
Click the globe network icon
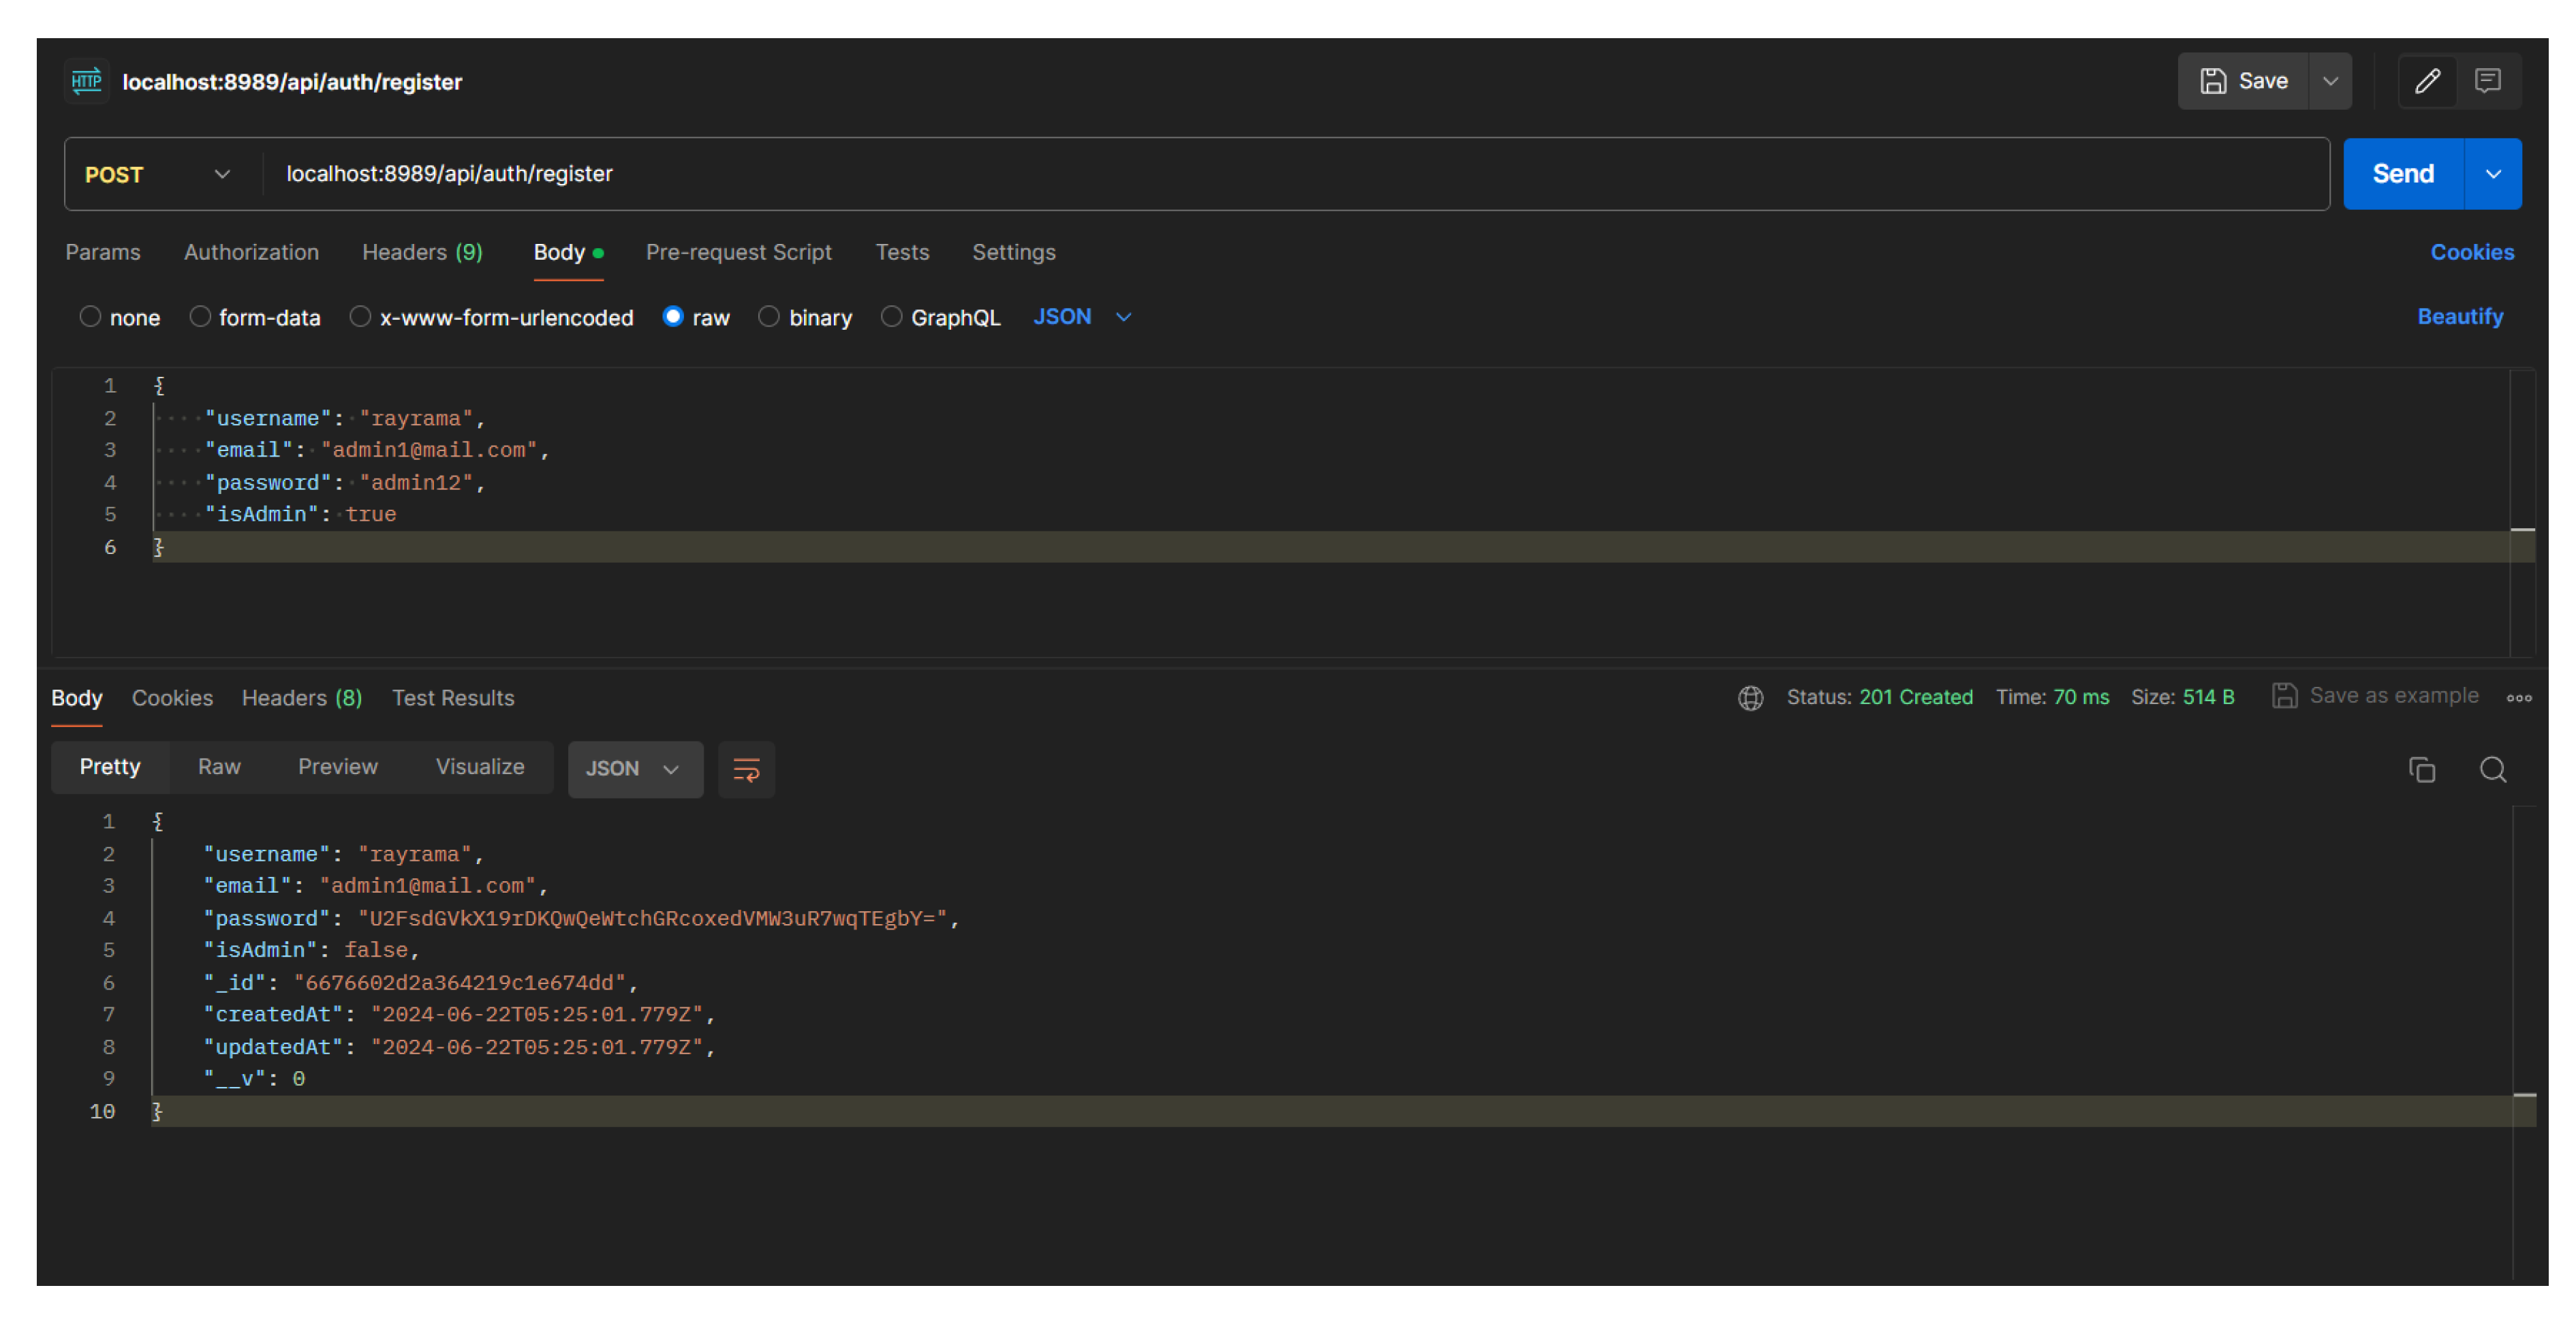1750,697
